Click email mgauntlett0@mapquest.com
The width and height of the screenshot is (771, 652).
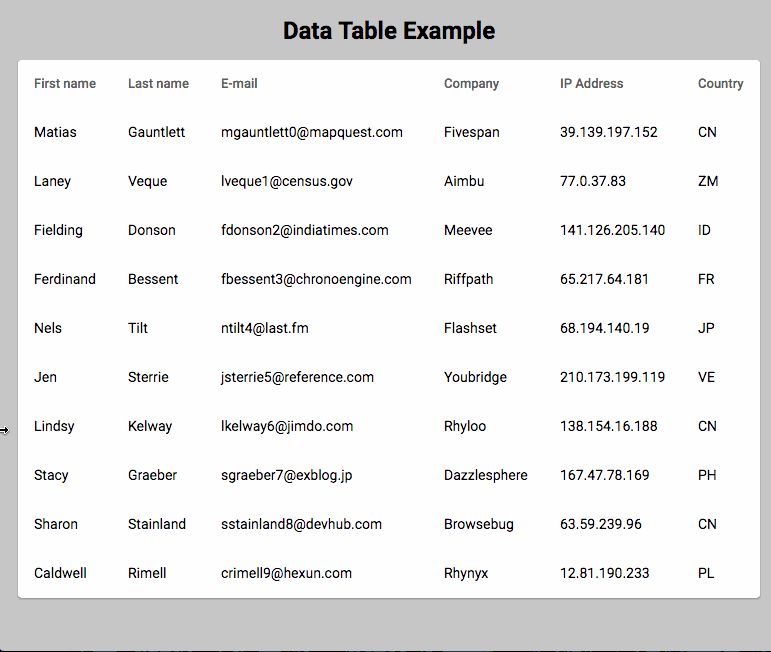[x=312, y=132]
